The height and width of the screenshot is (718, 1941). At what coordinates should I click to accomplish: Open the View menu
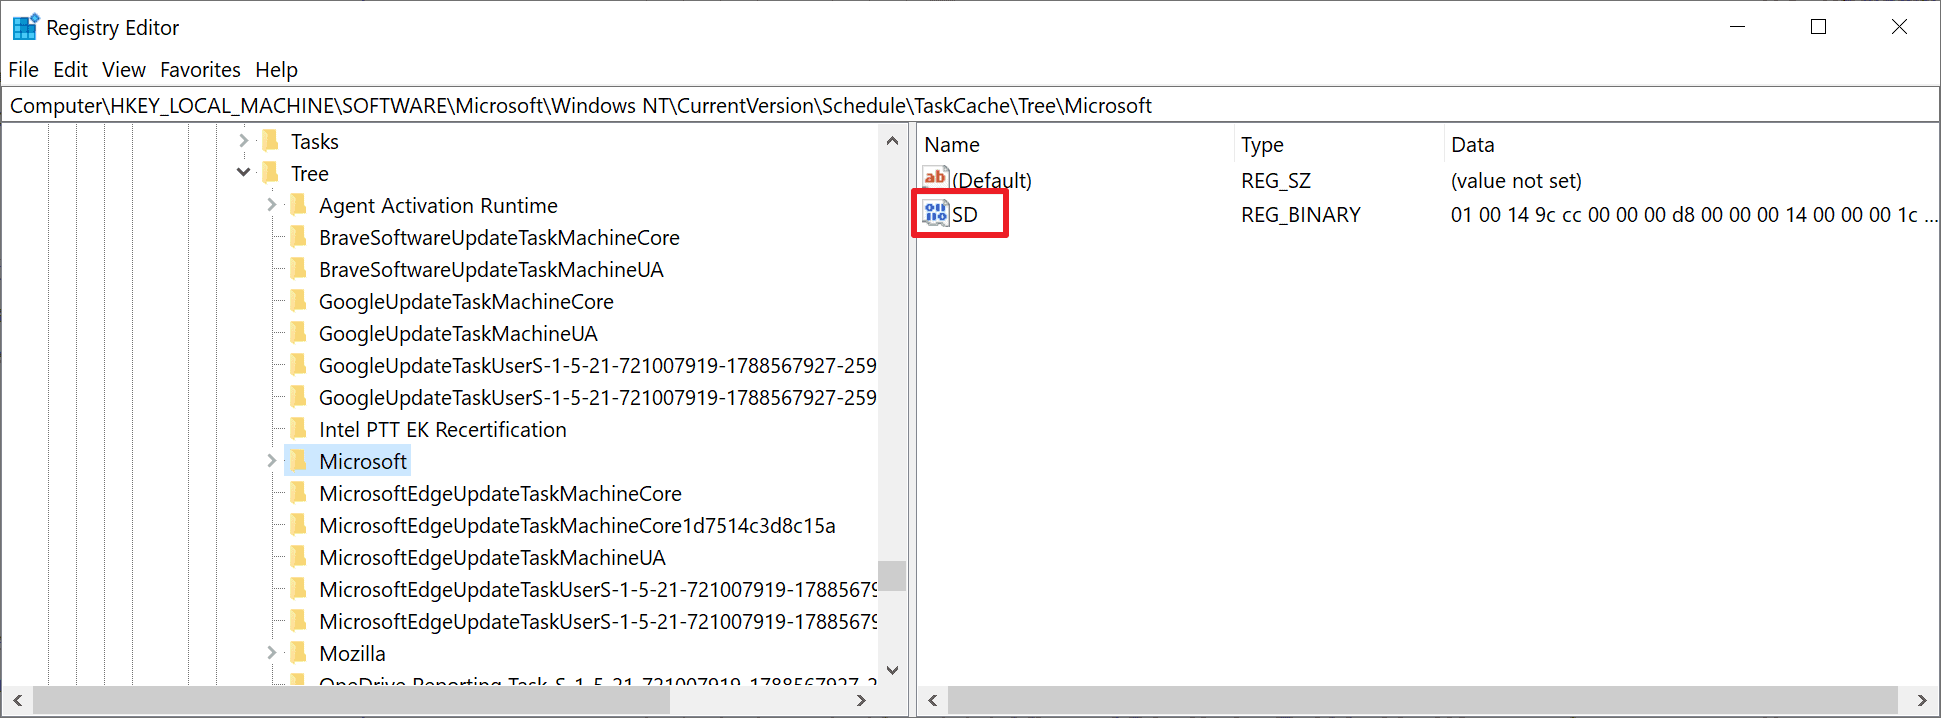tap(124, 70)
